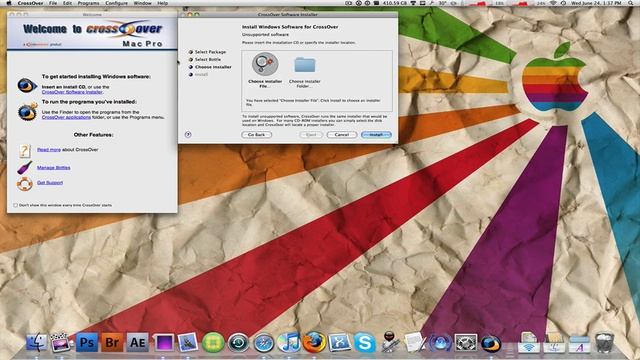This screenshot has height=360, width=640.
Task: Click the wine bottle icon beside Manage Bottles
Action: click(24, 167)
